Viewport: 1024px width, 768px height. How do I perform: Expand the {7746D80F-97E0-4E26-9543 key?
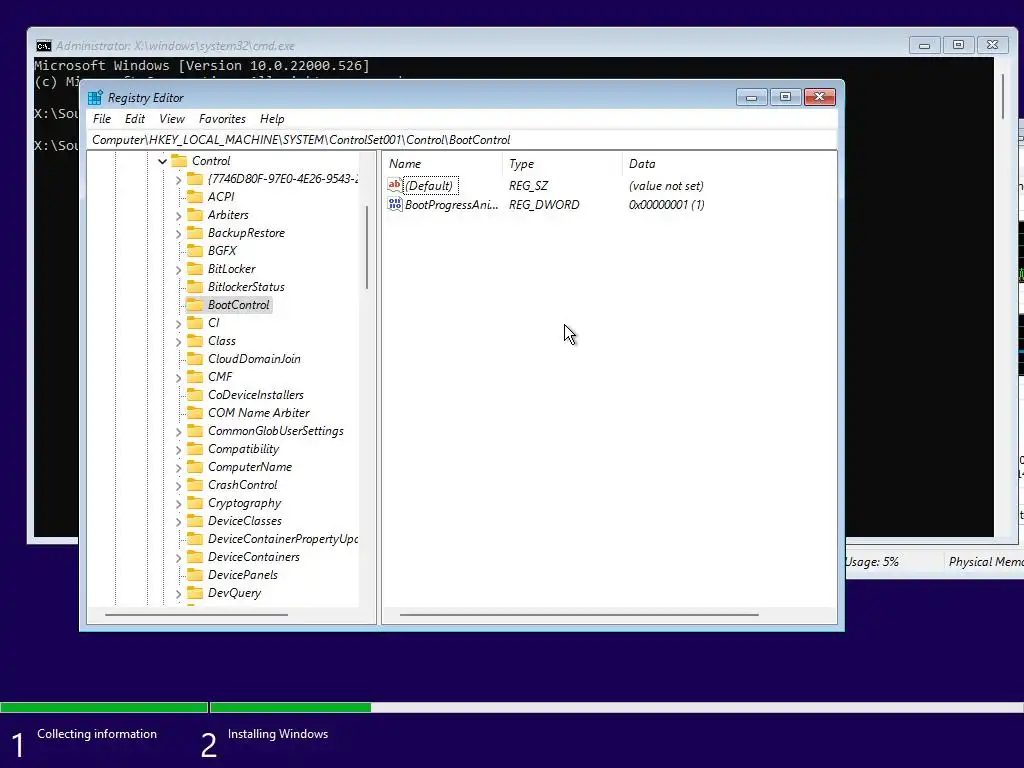tap(178, 179)
